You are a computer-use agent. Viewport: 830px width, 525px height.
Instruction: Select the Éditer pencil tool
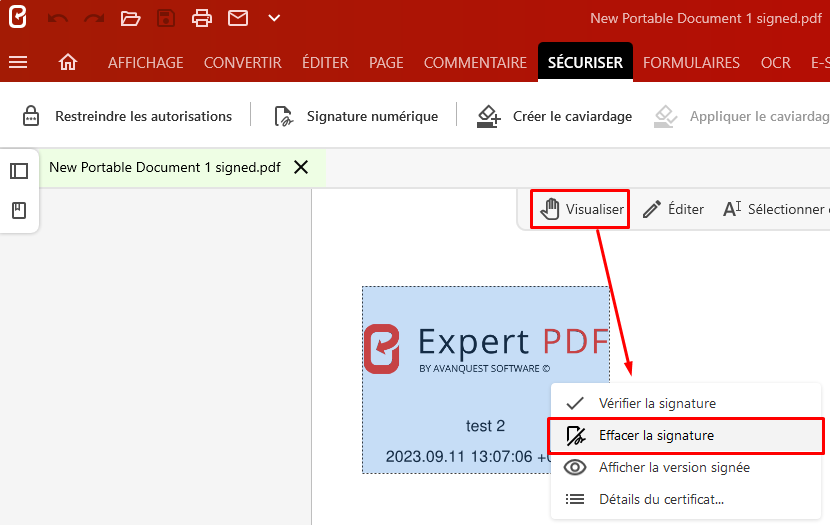click(x=673, y=209)
